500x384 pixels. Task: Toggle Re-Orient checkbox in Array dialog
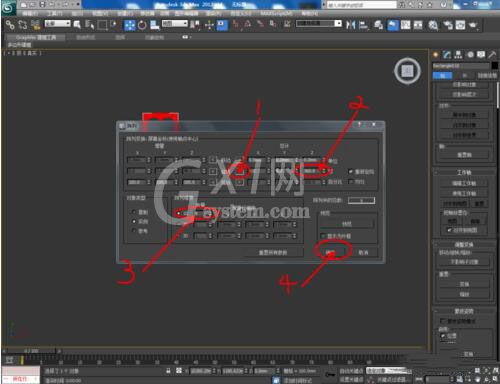pos(350,171)
